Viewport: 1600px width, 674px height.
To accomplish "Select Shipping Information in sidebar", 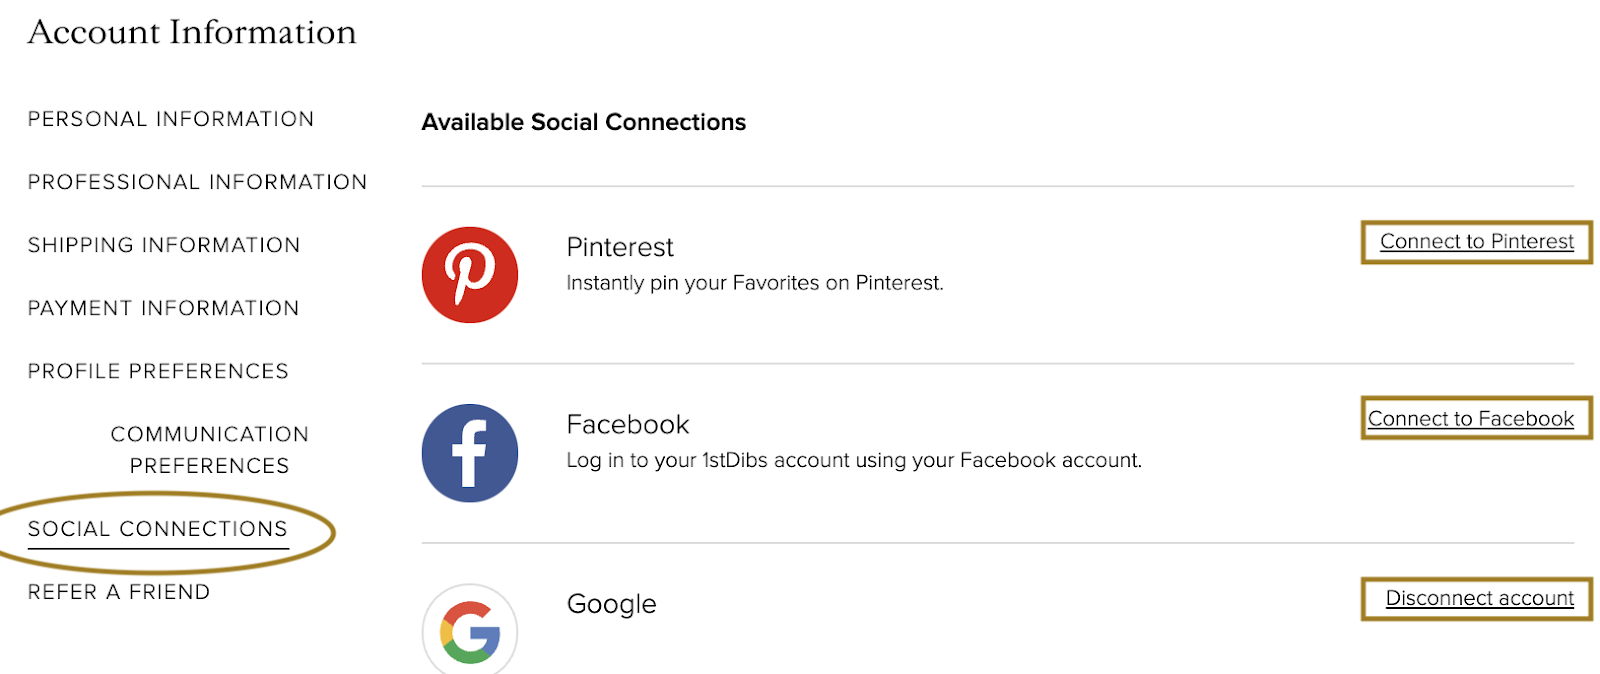I will 164,245.
